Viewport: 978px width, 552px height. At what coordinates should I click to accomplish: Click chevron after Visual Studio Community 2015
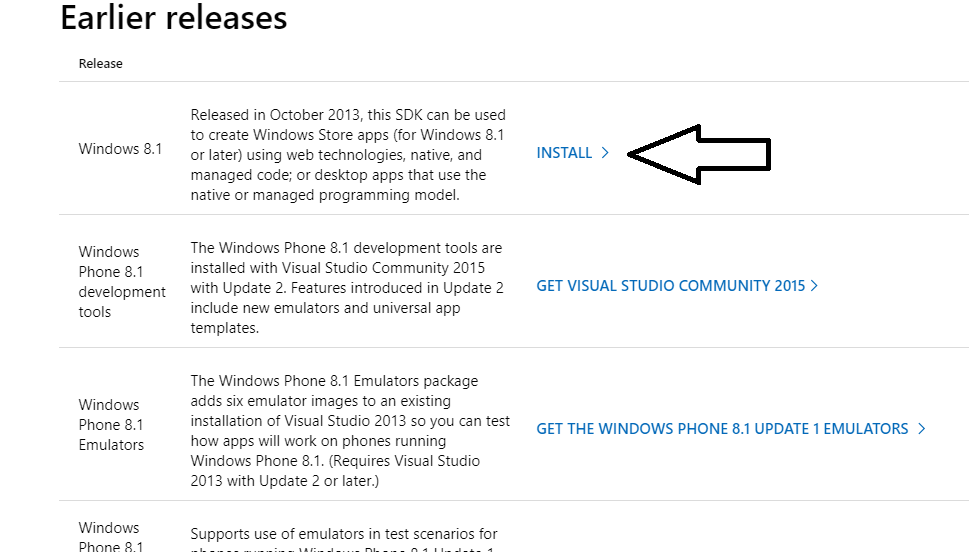(x=813, y=286)
